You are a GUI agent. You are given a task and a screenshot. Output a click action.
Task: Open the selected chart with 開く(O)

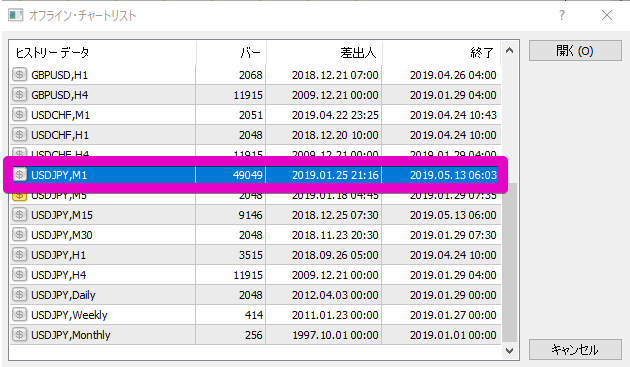tap(575, 51)
